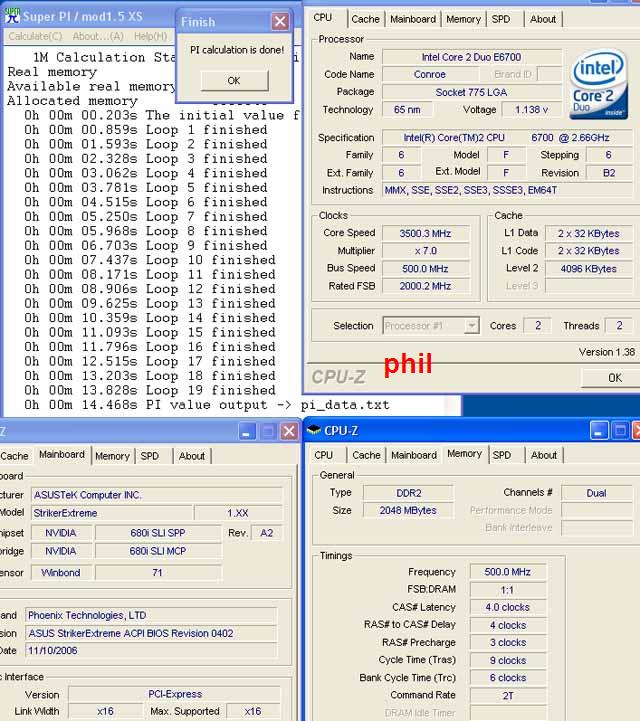
Task: Minimize the Memory CPU-Z window
Action: [599, 431]
